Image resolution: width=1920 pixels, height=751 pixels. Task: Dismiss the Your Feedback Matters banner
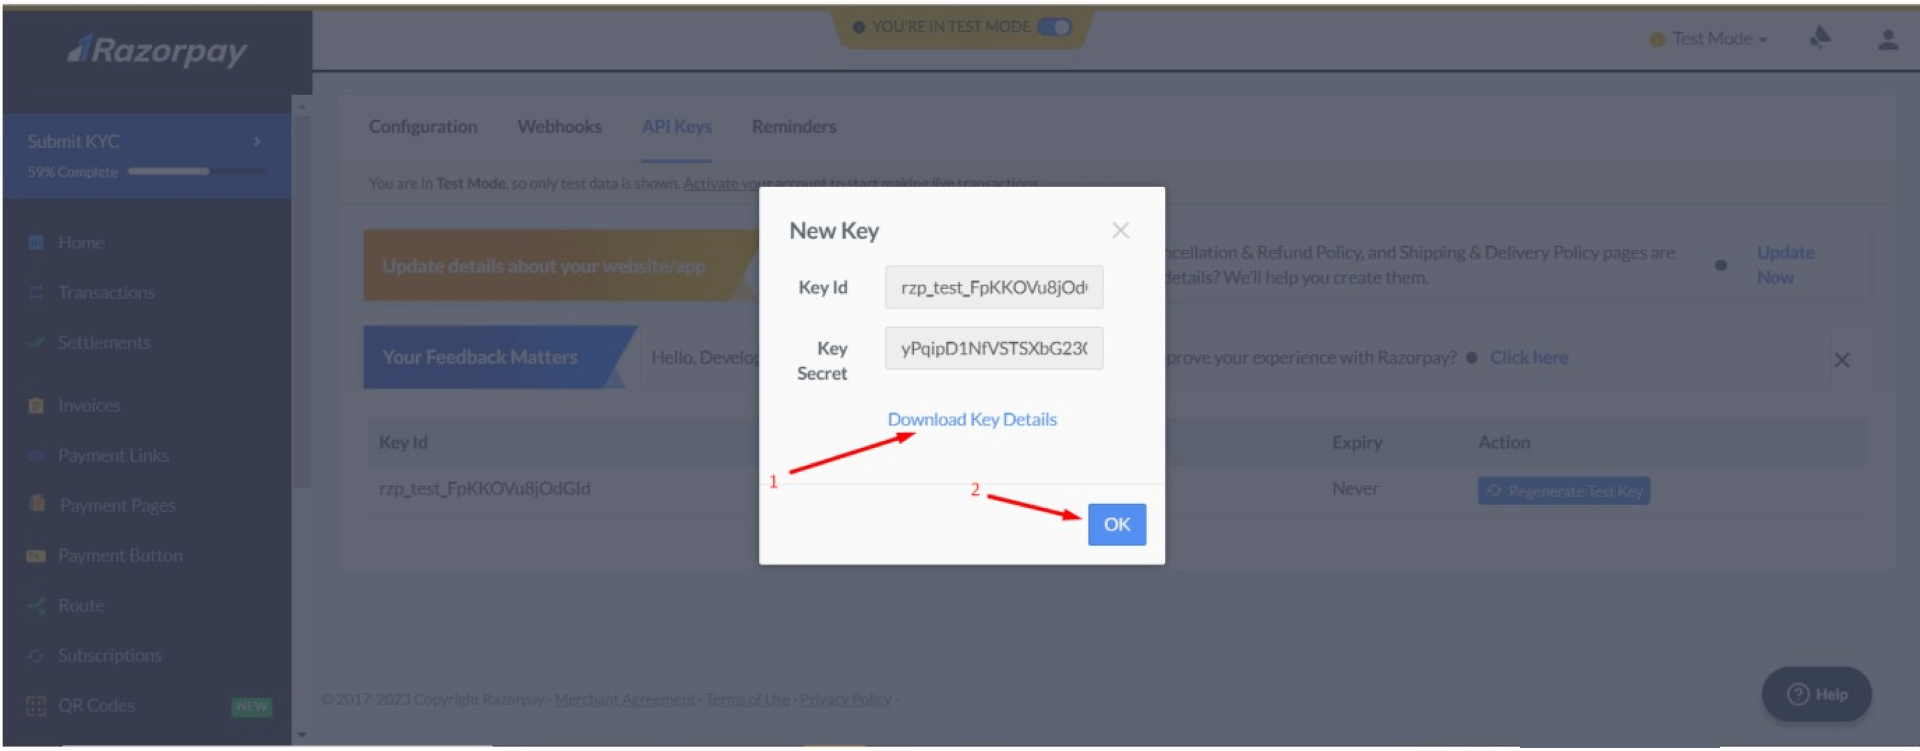coord(1841,360)
